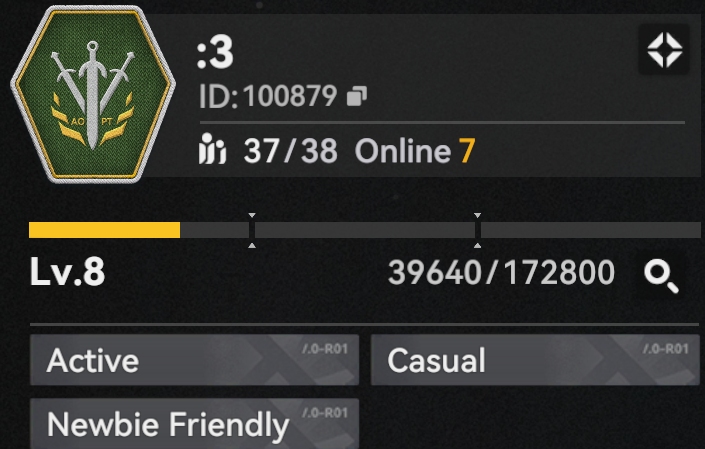Image resolution: width=705 pixels, height=449 pixels.
Task: Click the Online 7 indicator
Action: click(x=415, y=151)
